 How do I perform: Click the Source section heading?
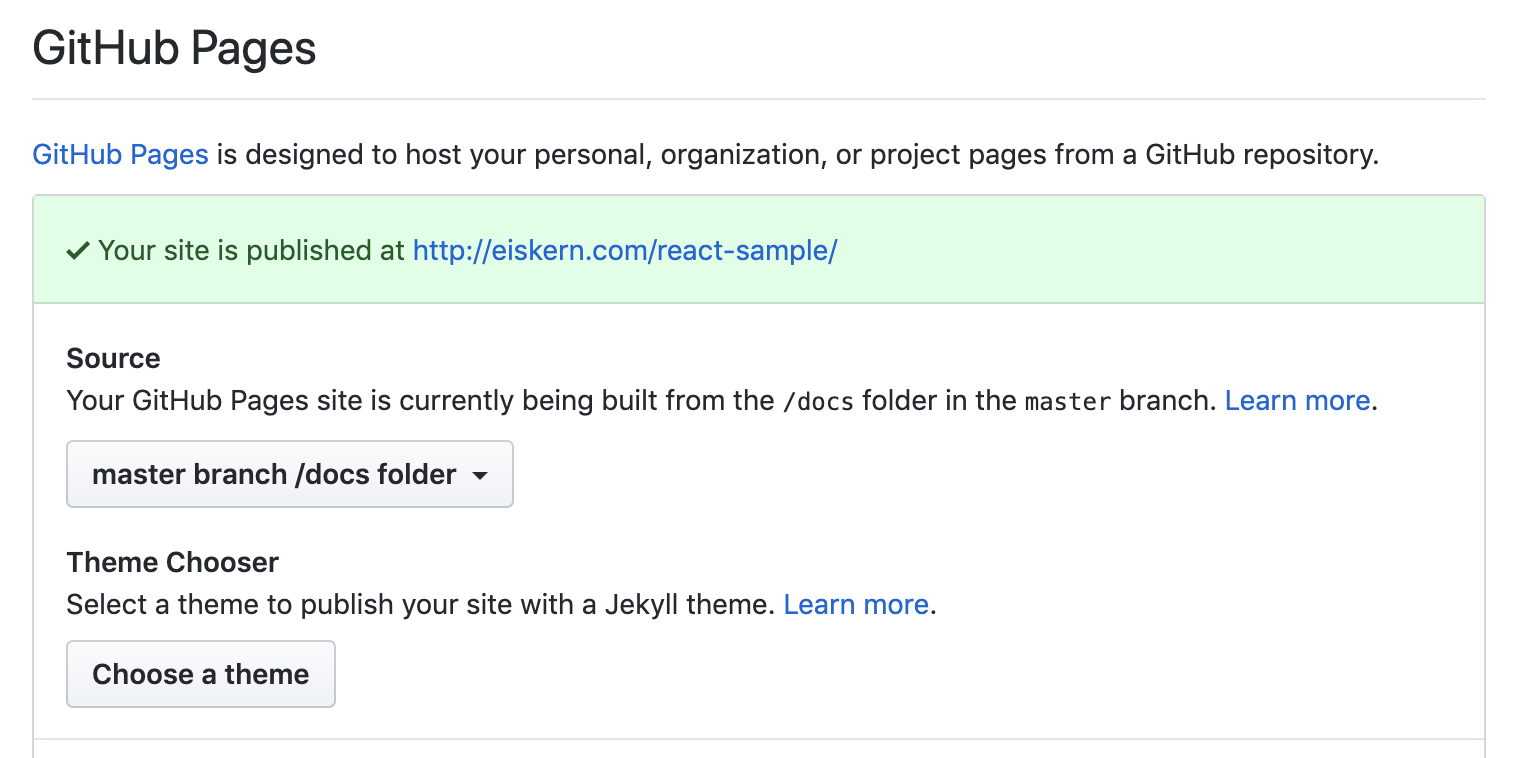(x=113, y=359)
